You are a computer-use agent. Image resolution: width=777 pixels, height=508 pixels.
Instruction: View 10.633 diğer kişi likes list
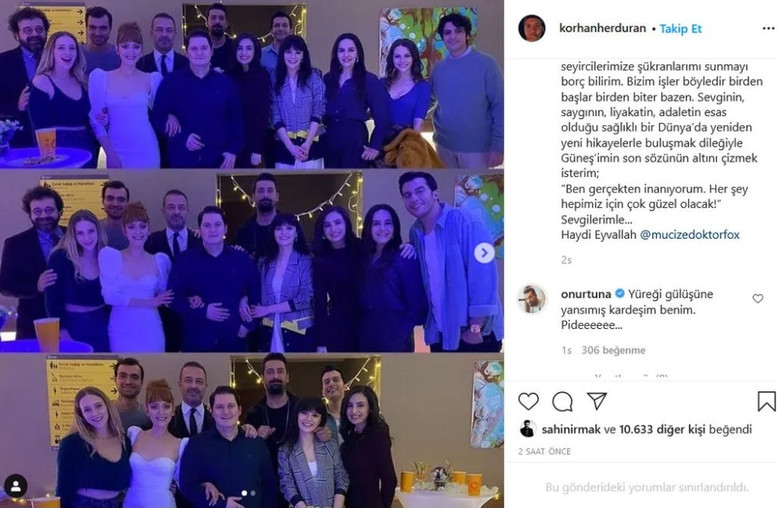point(662,429)
